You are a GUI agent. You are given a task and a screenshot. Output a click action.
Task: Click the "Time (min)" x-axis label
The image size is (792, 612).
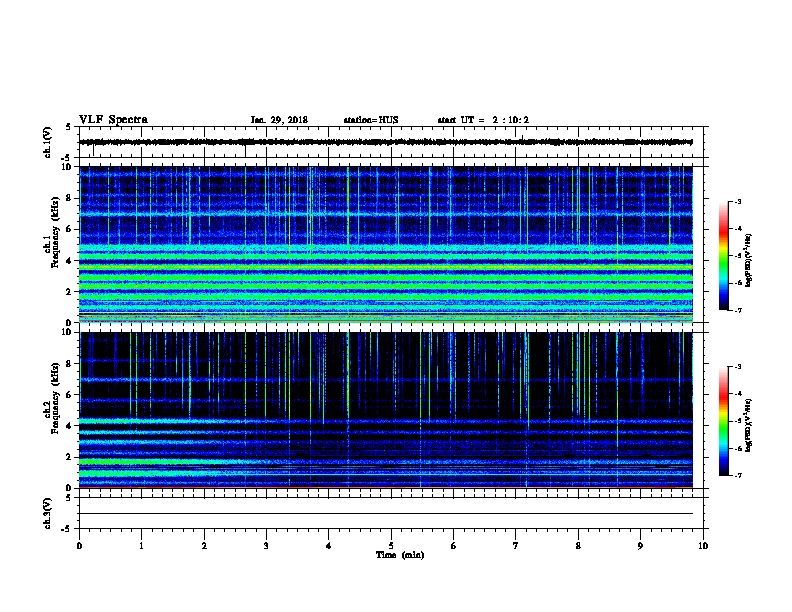[400, 555]
